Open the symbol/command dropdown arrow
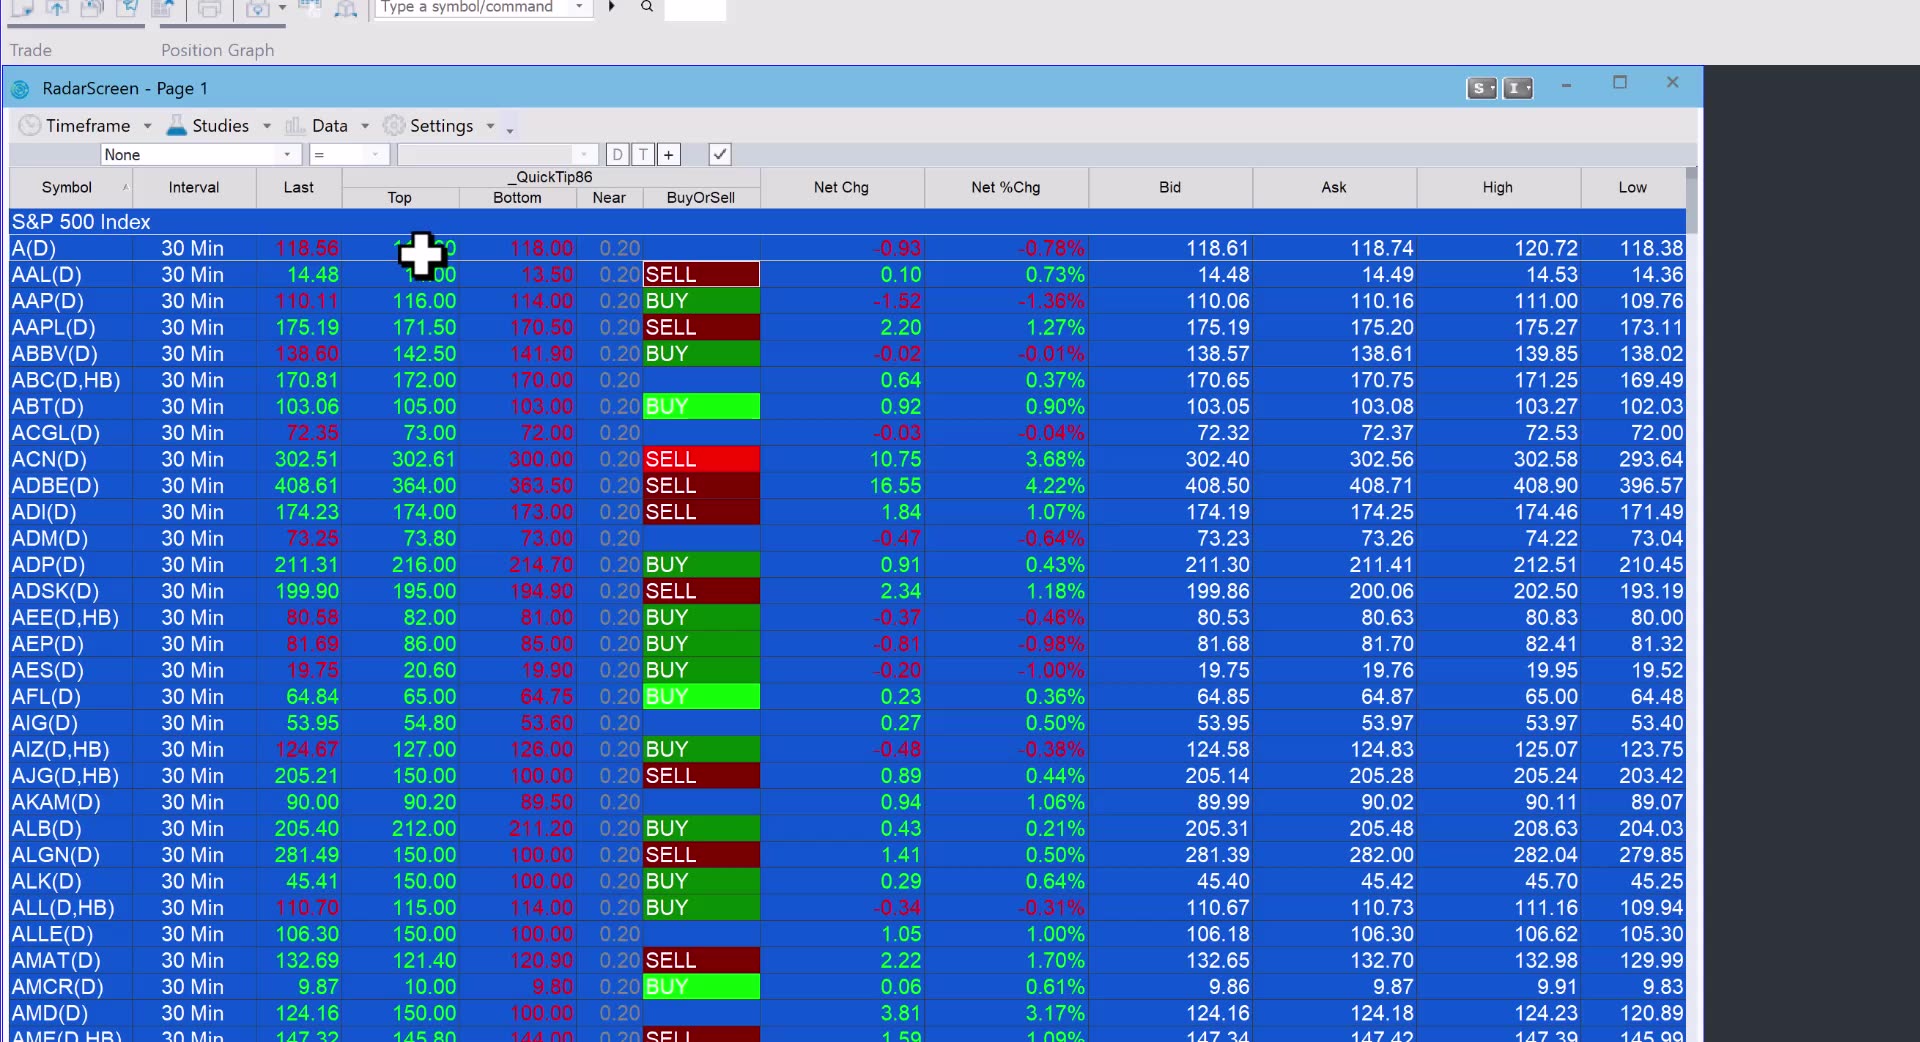Viewport: 1920px width, 1042px height. click(x=578, y=8)
